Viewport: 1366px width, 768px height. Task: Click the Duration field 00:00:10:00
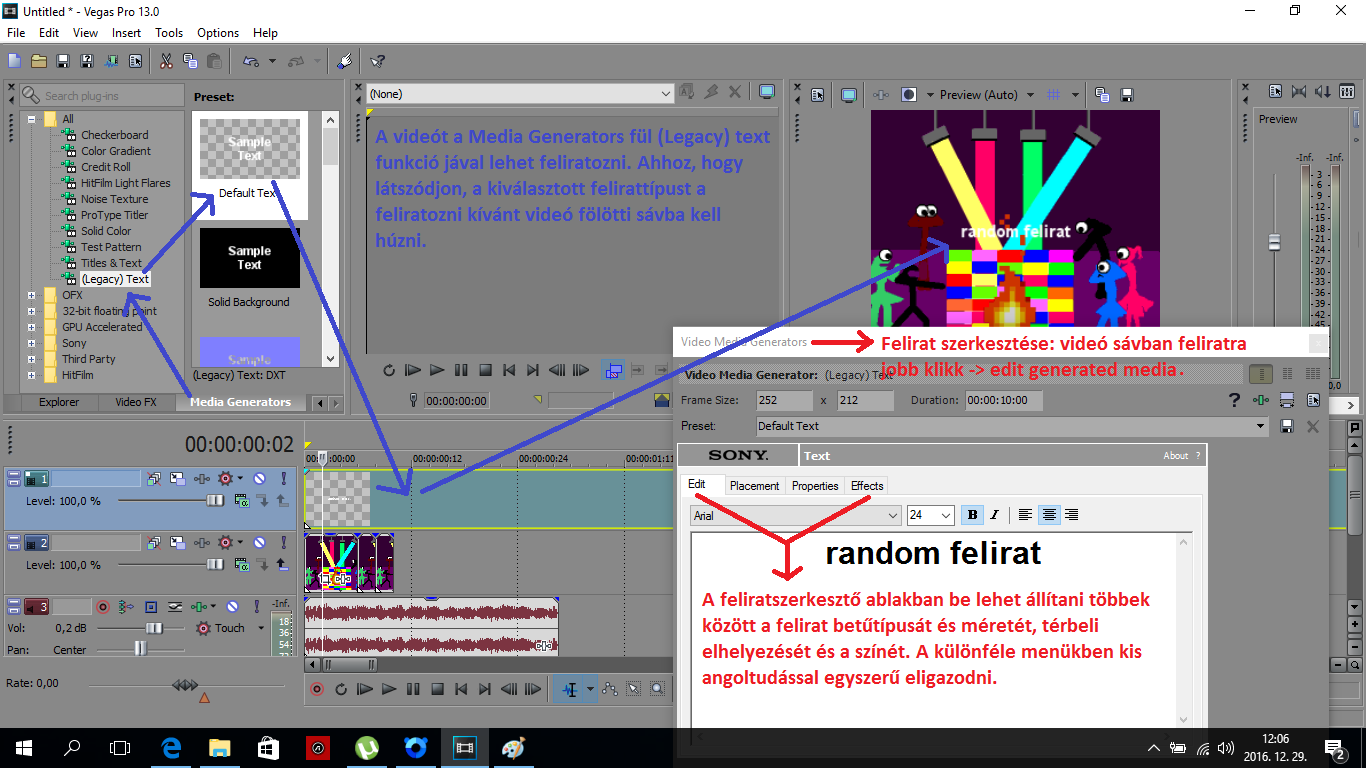click(x=1003, y=400)
